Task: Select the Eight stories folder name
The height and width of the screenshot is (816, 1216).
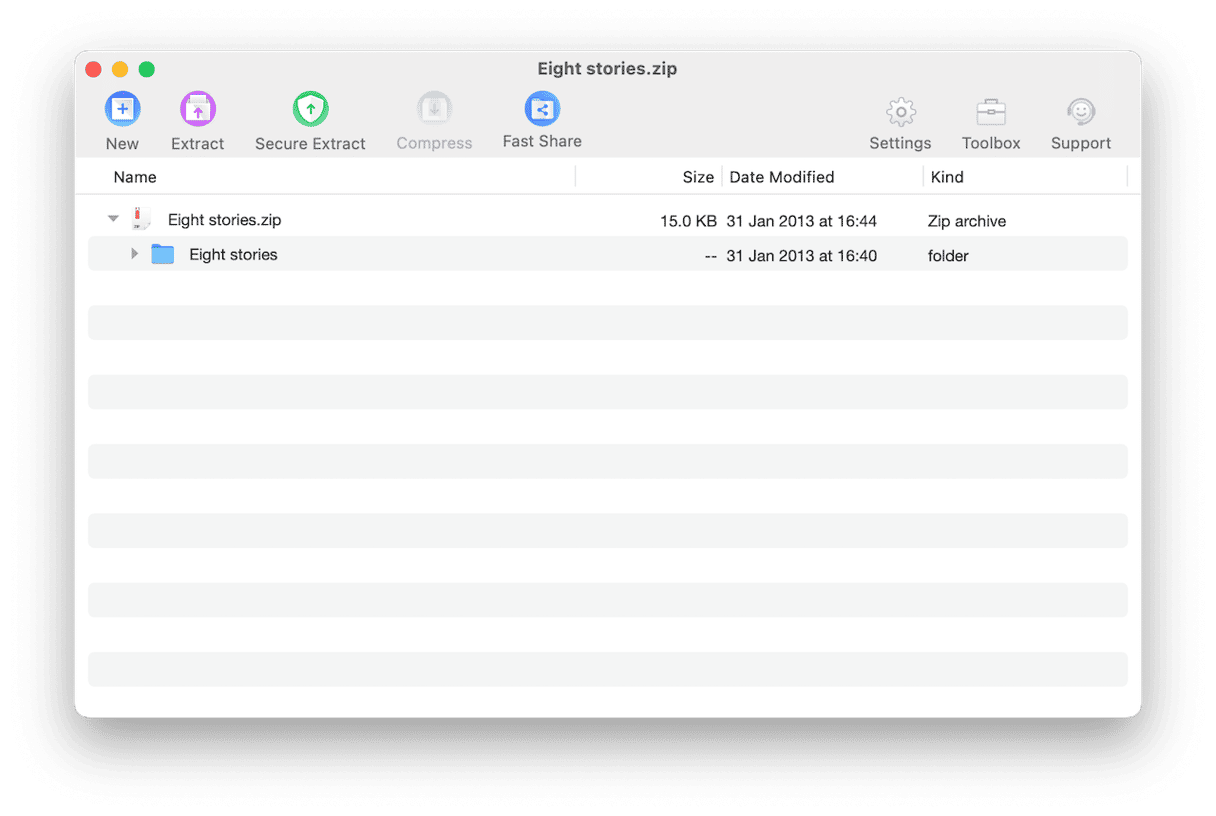Action: (233, 255)
